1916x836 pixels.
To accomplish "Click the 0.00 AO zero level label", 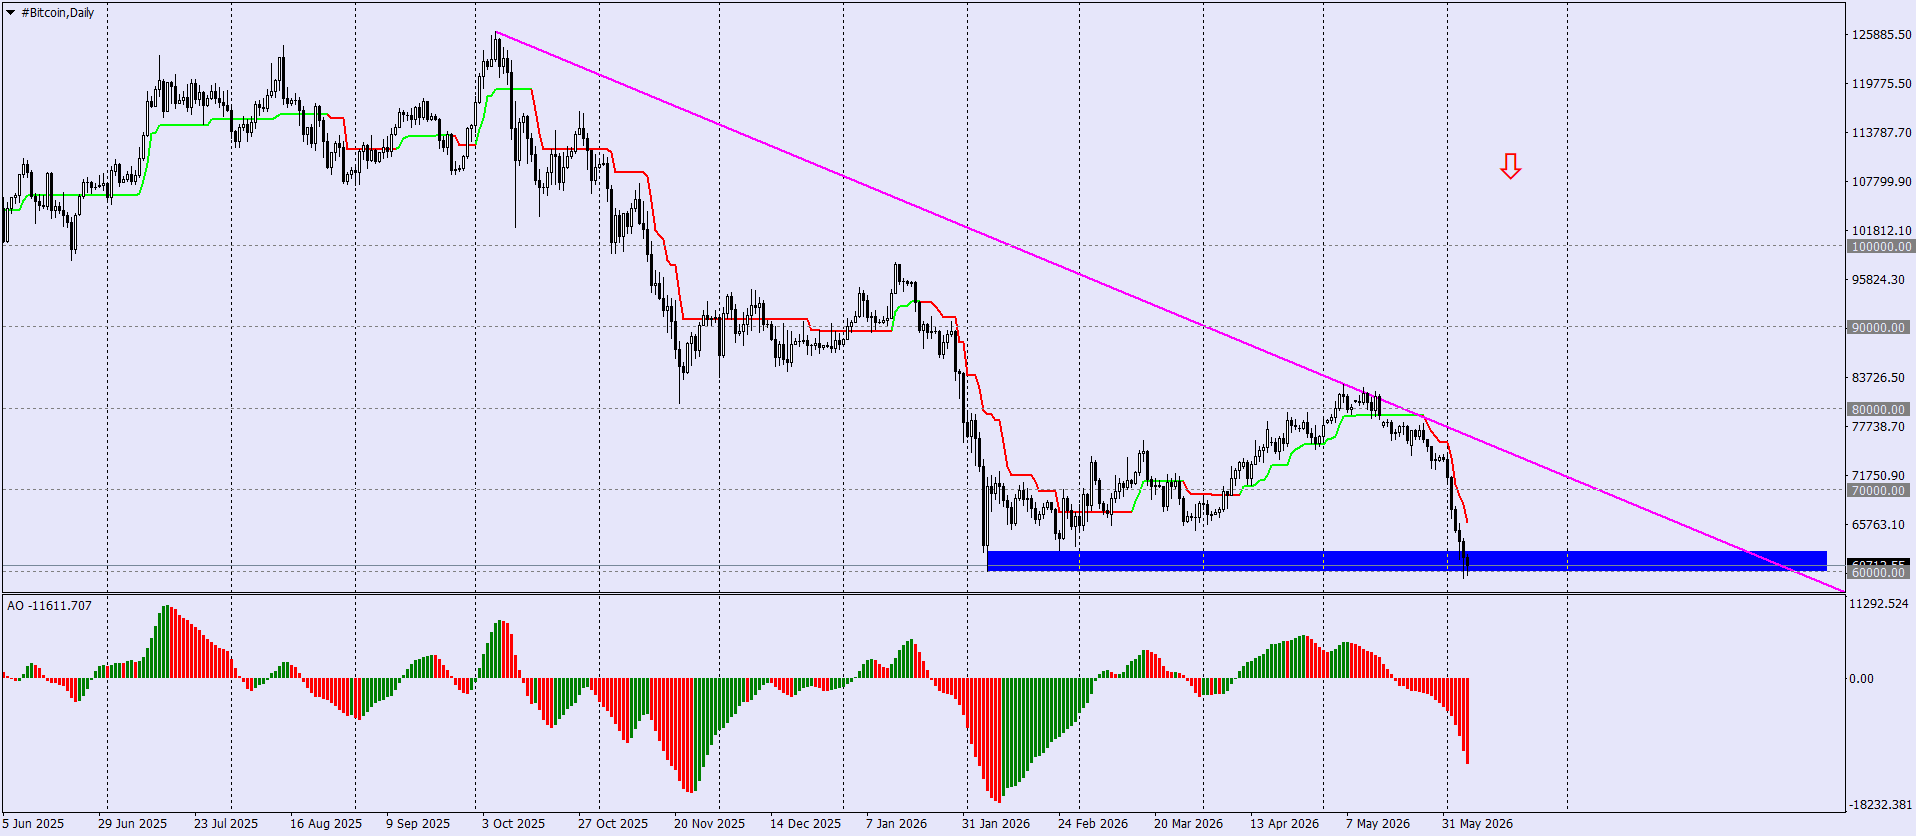I will (1861, 679).
